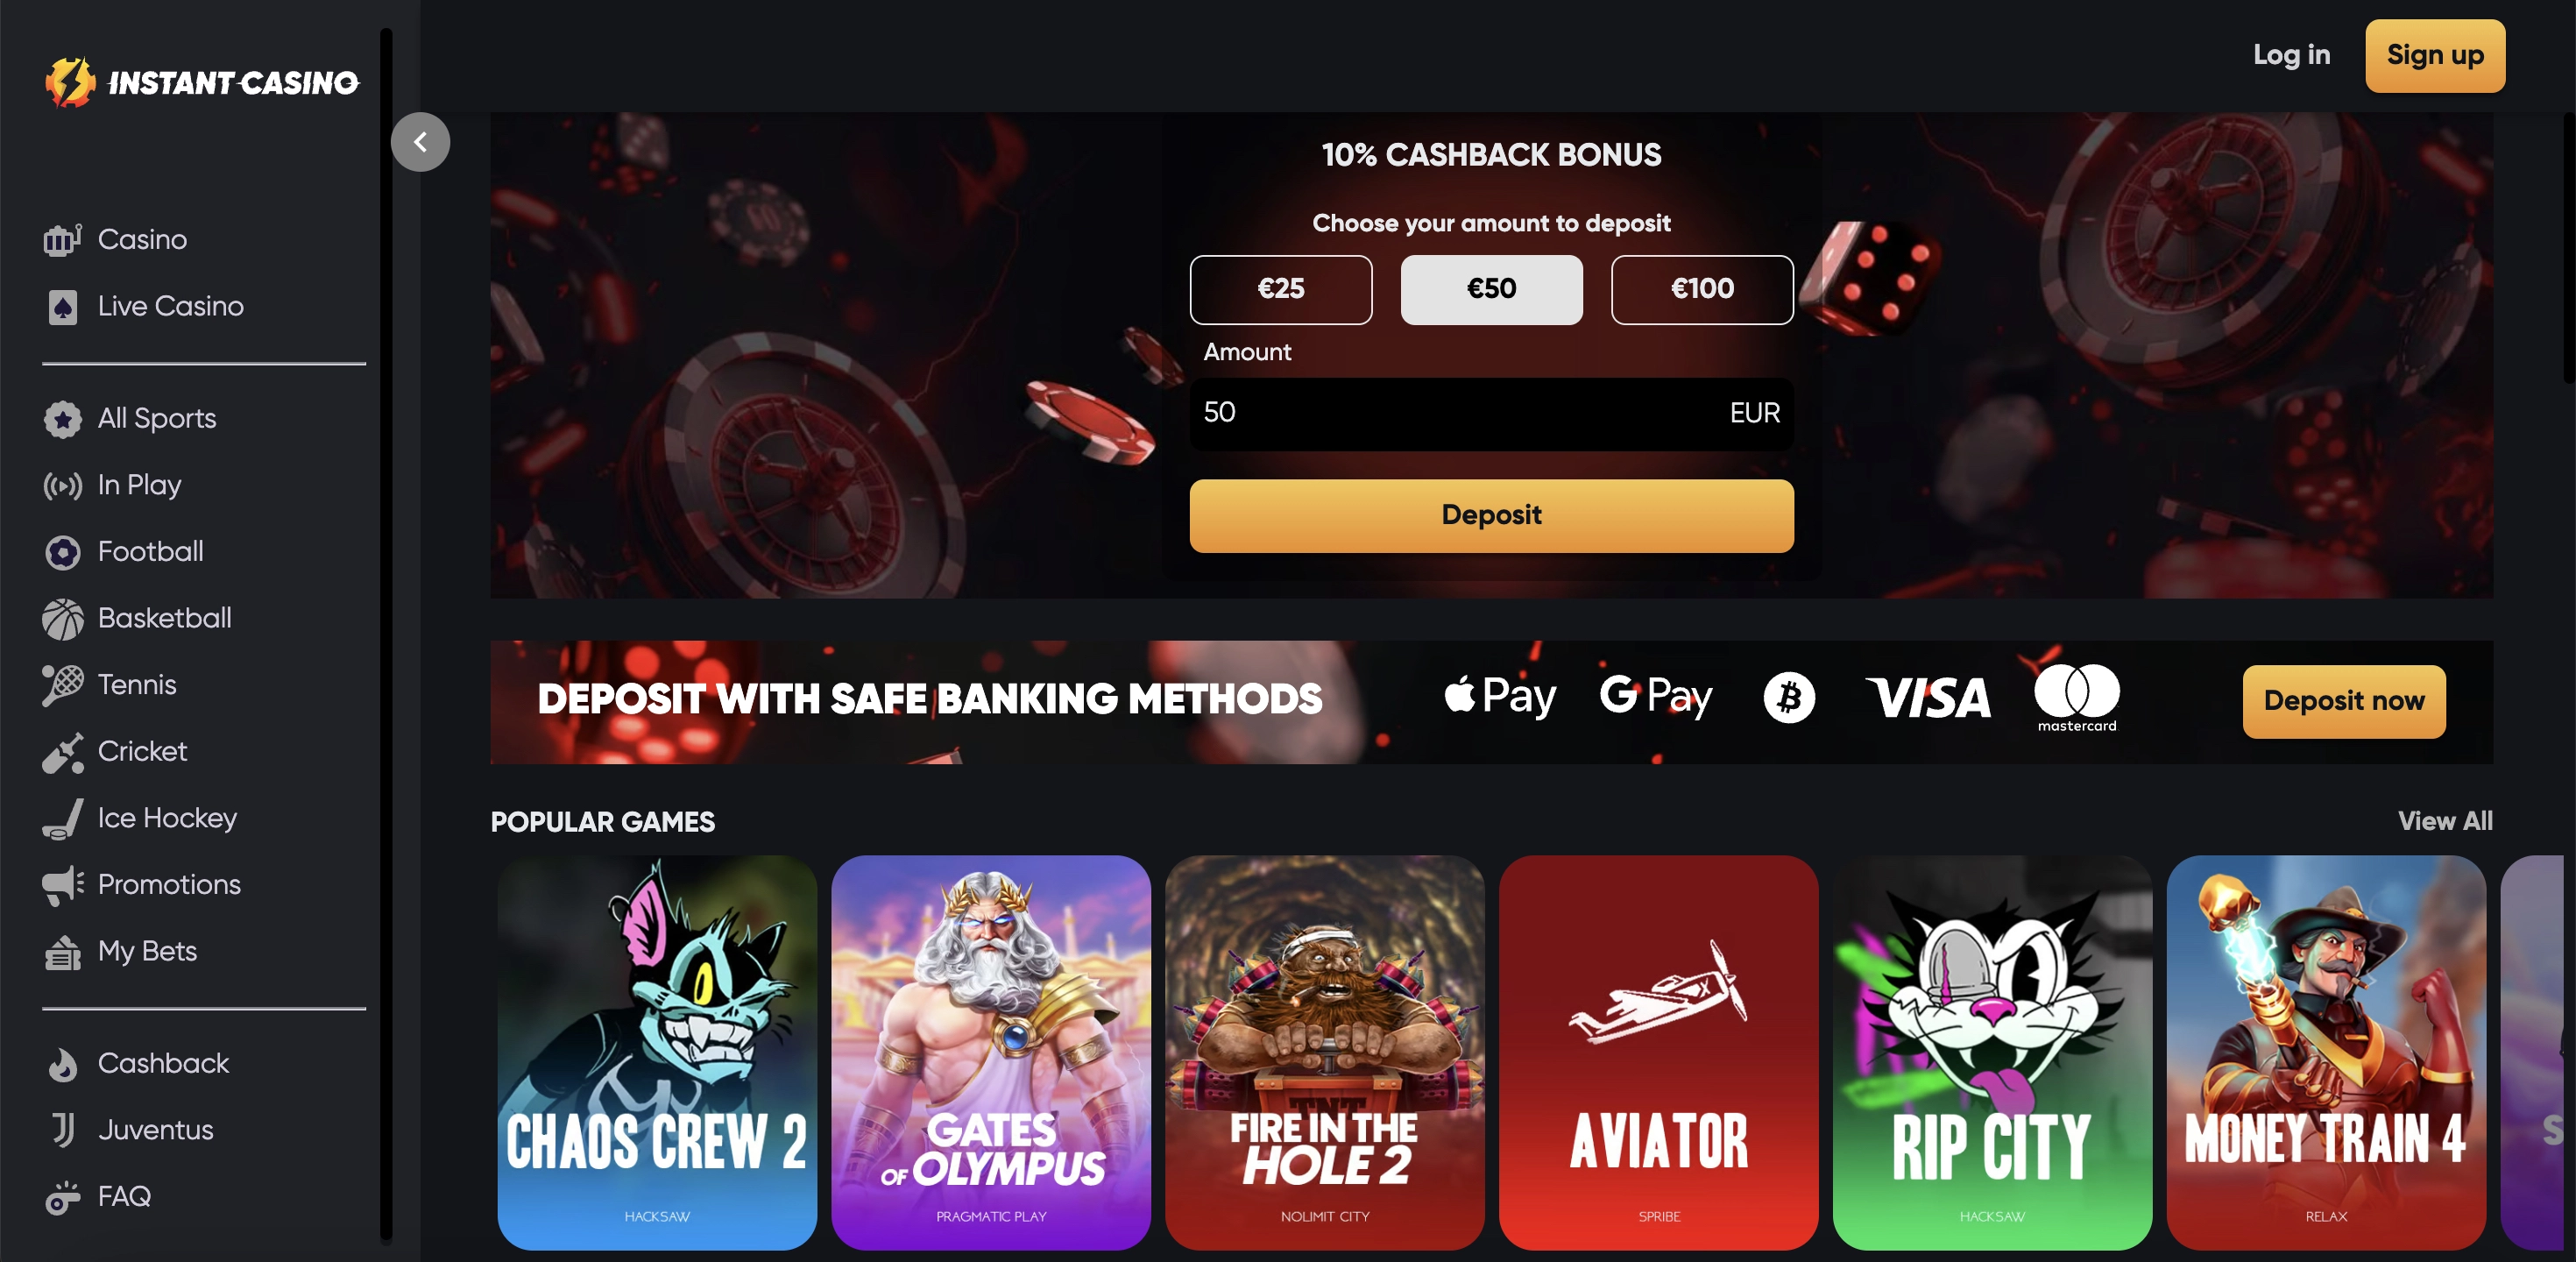Open the Promotions megaphone icon

click(x=62, y=885)
